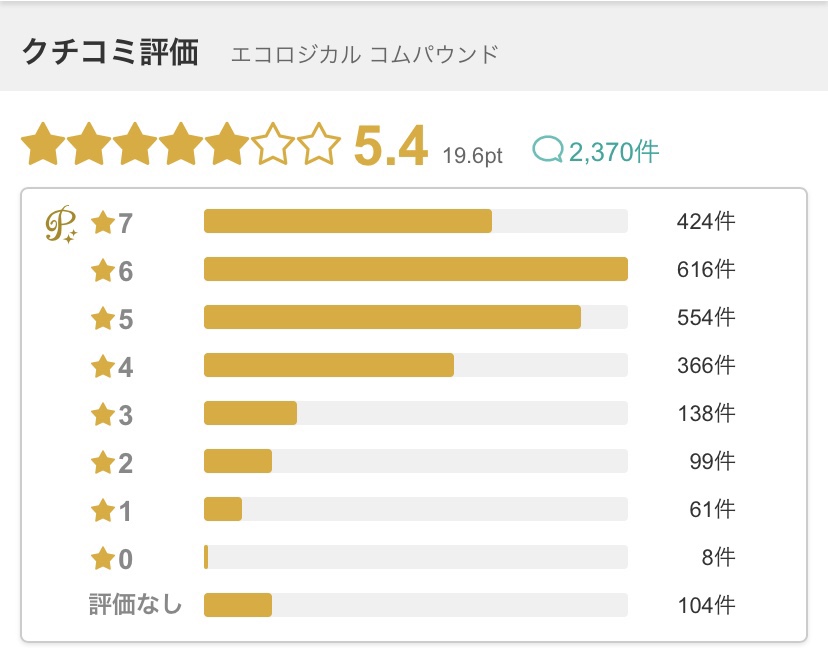This screenshot has height=648, width=828.
Task: Select the 評価なし row label
Action: [135, 604]
